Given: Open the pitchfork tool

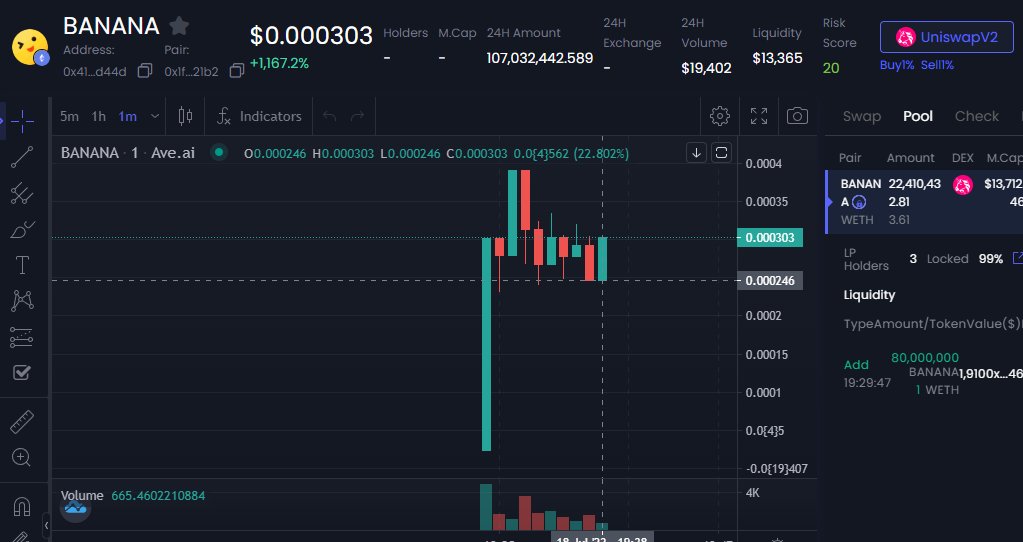Looking at the screenshot, I should (x=22, y=193).
